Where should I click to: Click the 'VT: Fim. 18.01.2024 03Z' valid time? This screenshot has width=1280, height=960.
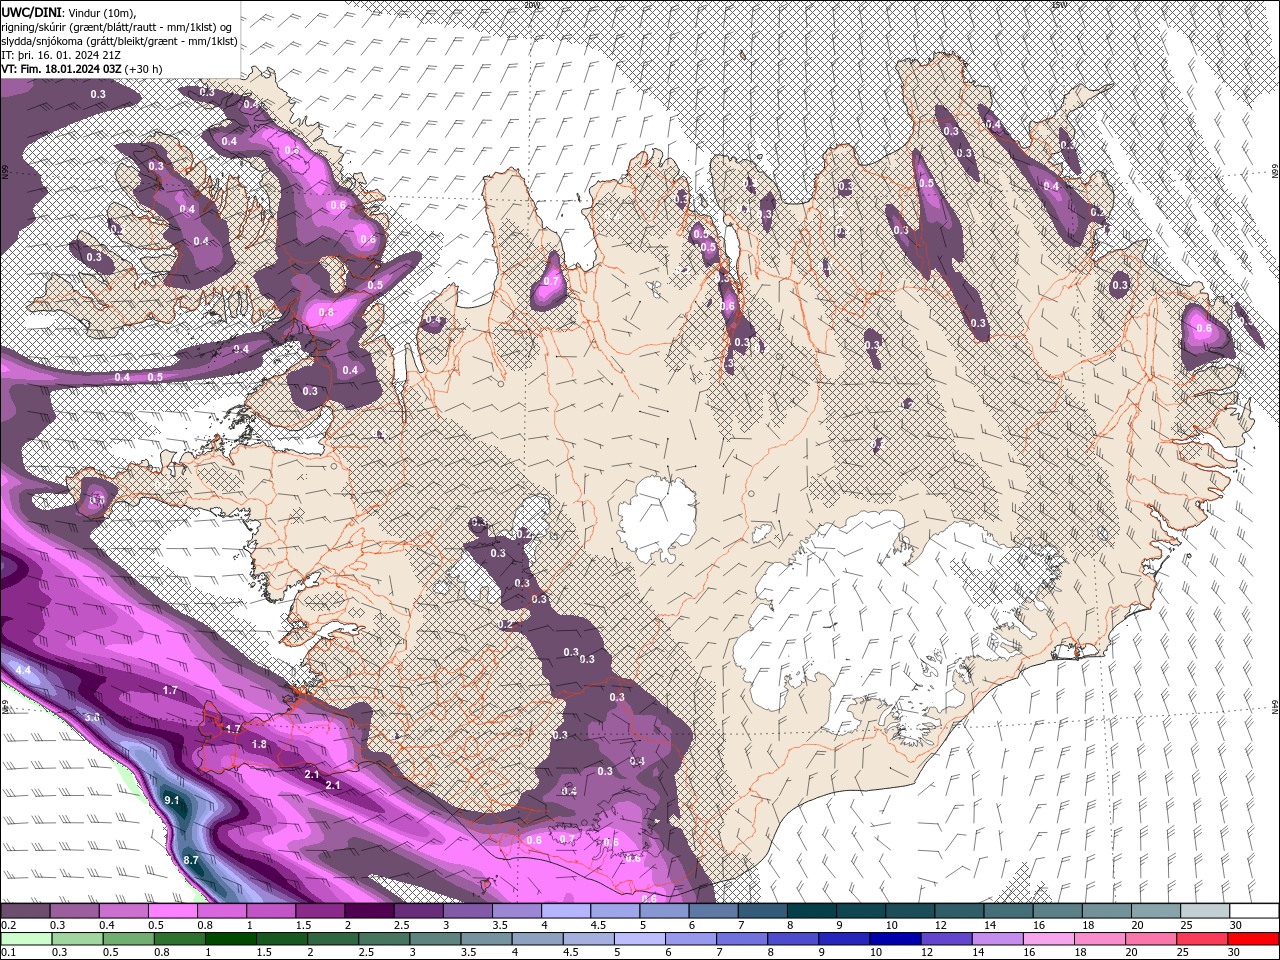pyautogui.click(x=61, y=69)
